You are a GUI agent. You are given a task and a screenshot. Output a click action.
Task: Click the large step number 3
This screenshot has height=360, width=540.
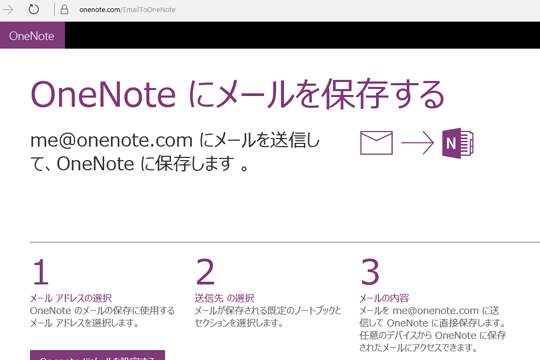click(x=370, y=272)
